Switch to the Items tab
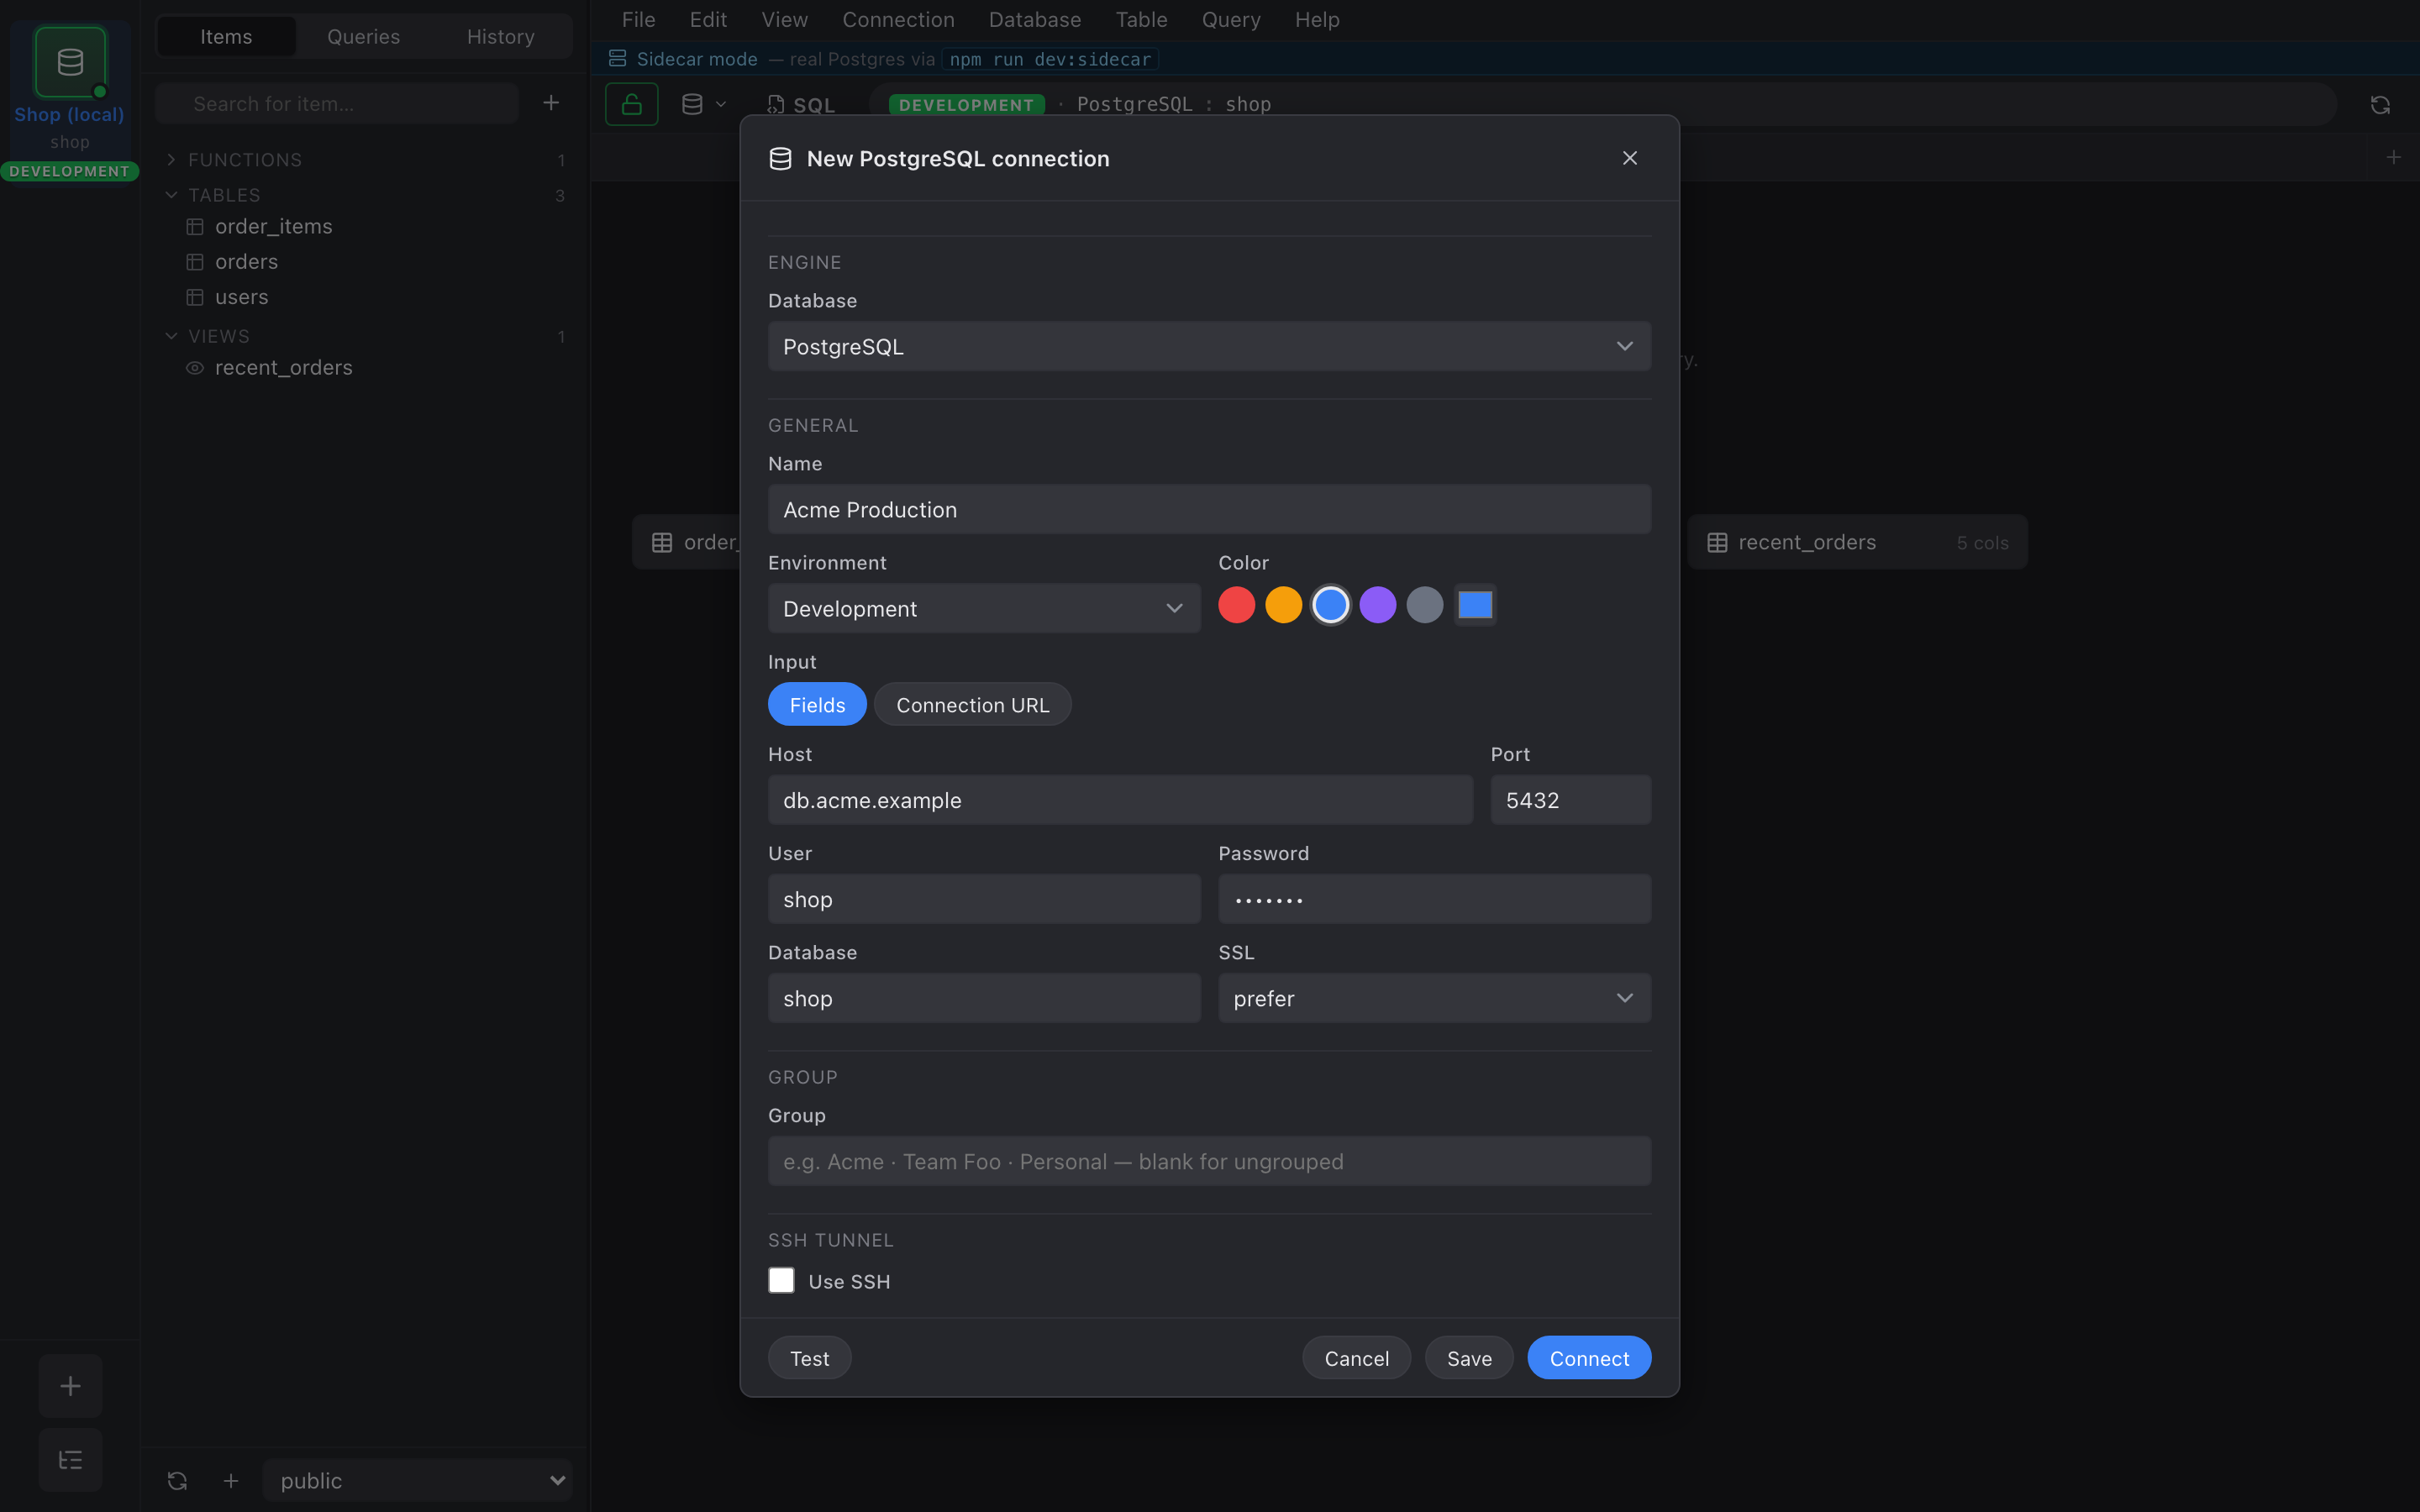Image resolution: width=2420 pixels, height=1512 pixels. 226,37
